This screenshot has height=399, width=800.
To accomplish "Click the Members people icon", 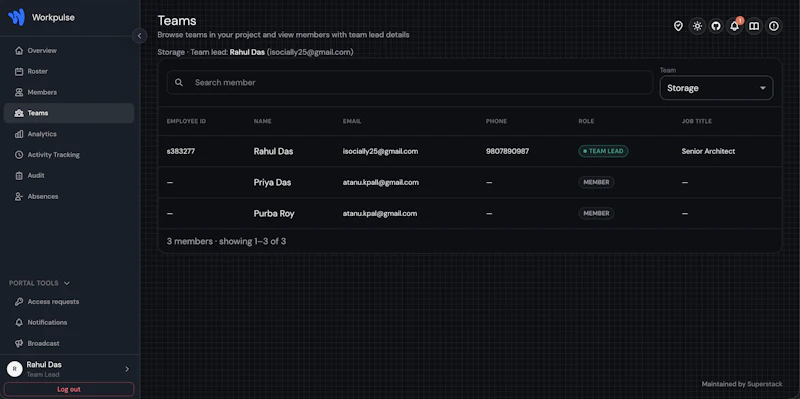I will tap(19, 92).
